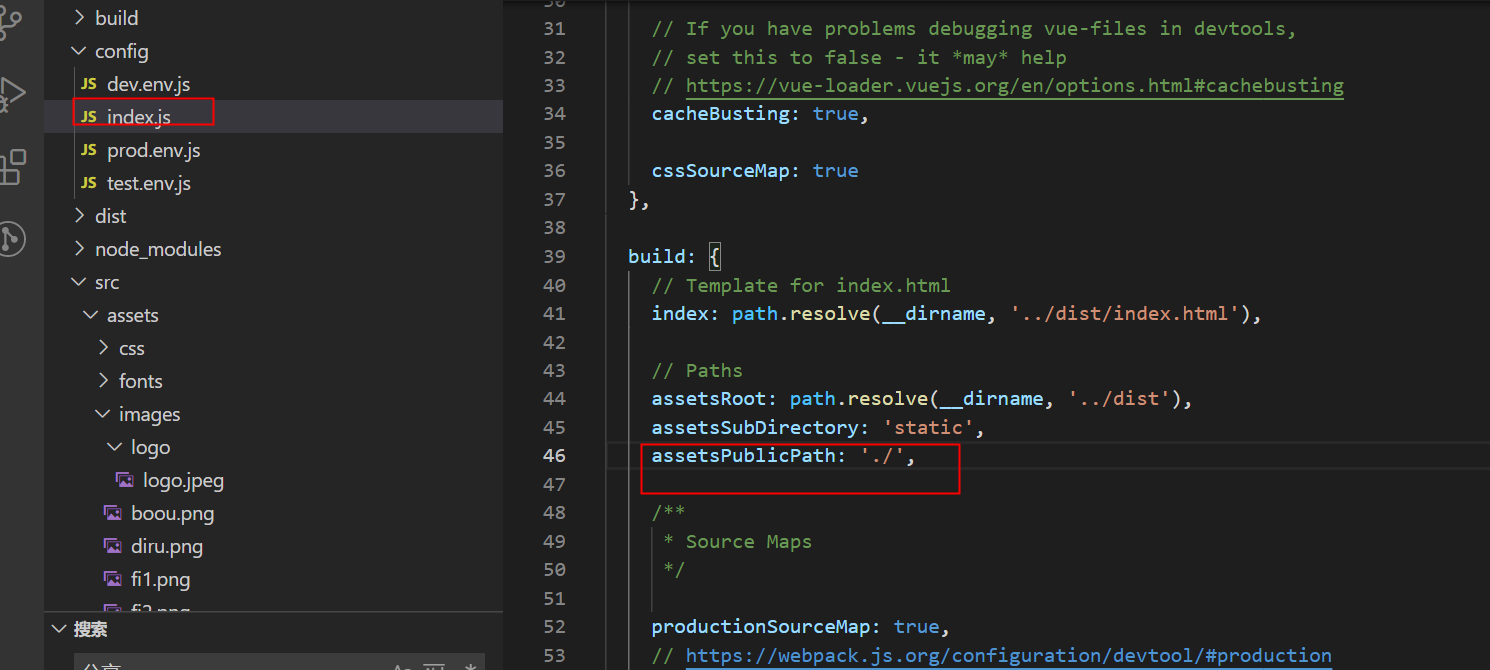Open boou.png in the explorer
Image resolution: width=1490 pixels, height=670 pixels.
click(x=173, y=513)
